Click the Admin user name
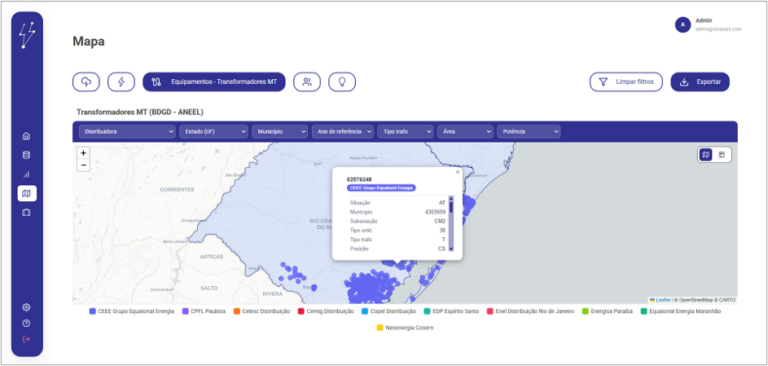 coord(704,21)
